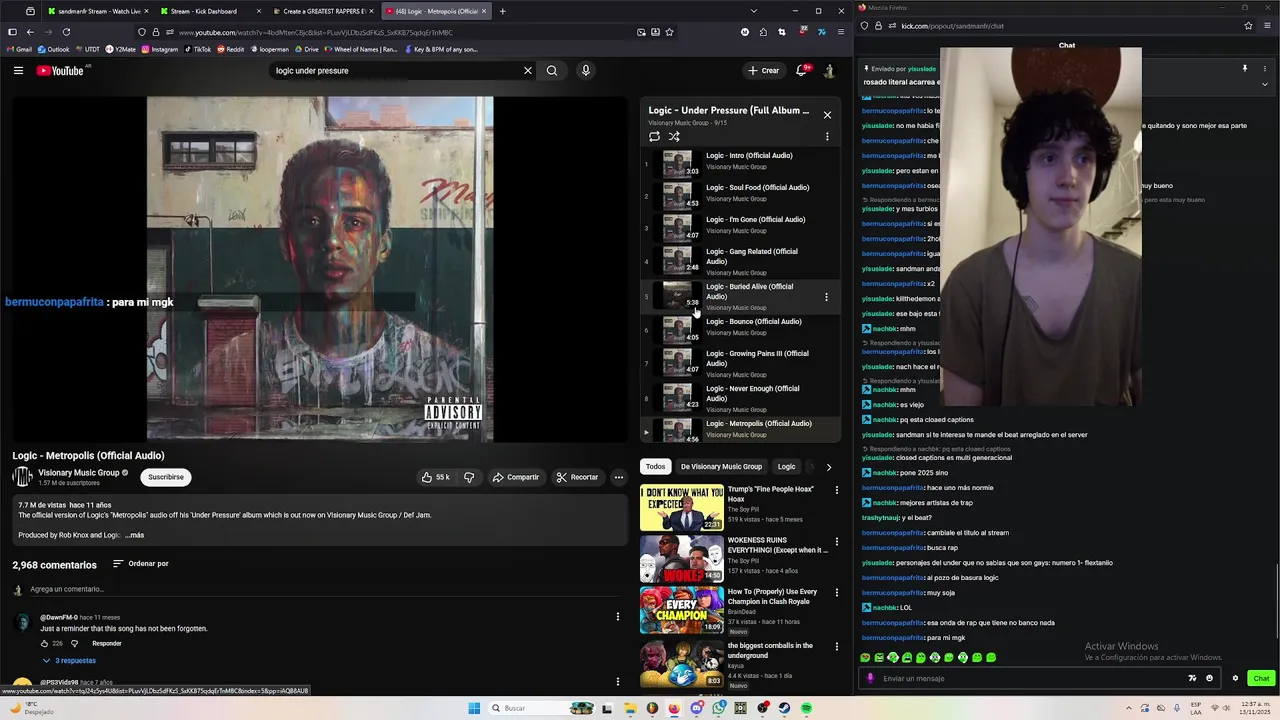Open Spotify from the taskbar
The height and width of the screenshot is (720, 1280).
click(806, 708)
